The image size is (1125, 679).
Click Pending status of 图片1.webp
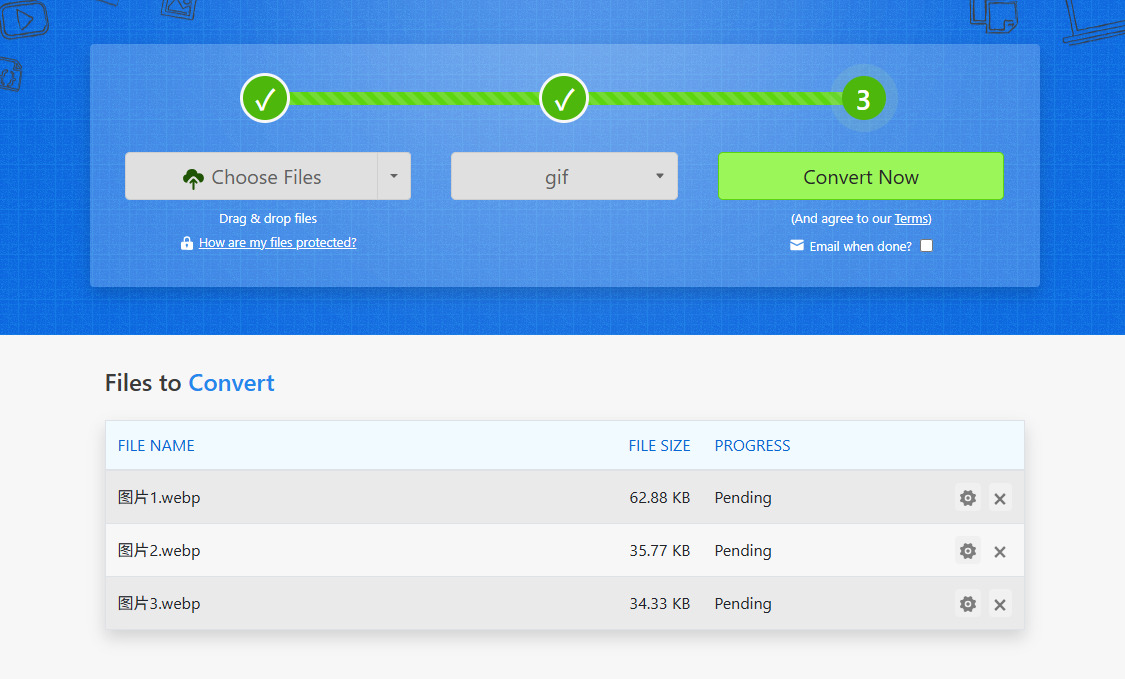pyautogui.click(x=743, y=498)
